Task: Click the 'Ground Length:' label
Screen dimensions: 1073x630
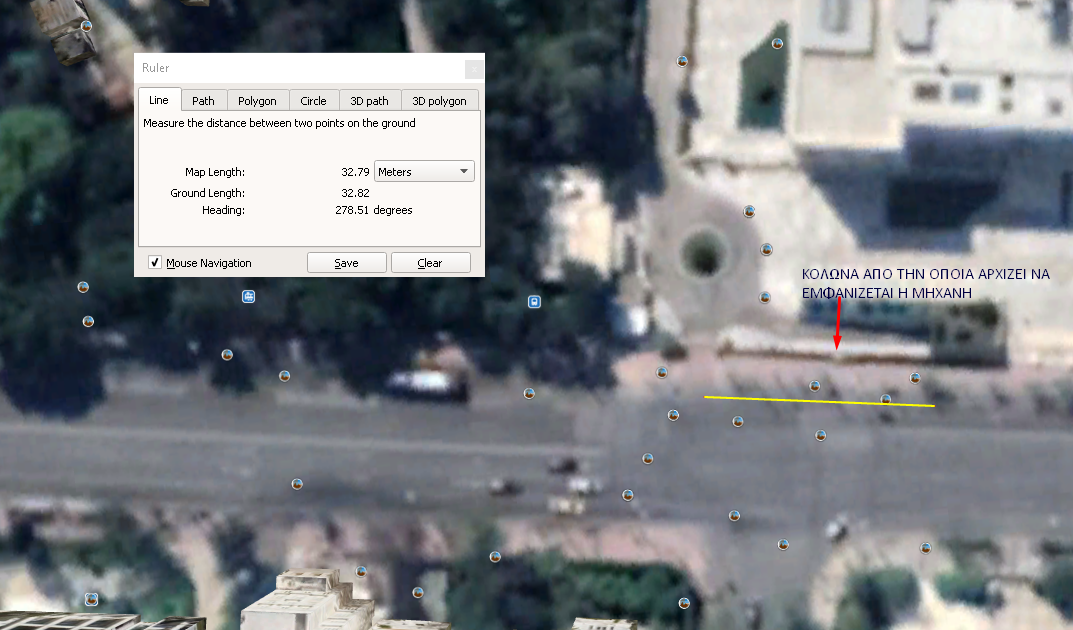Action: [207, 193]
